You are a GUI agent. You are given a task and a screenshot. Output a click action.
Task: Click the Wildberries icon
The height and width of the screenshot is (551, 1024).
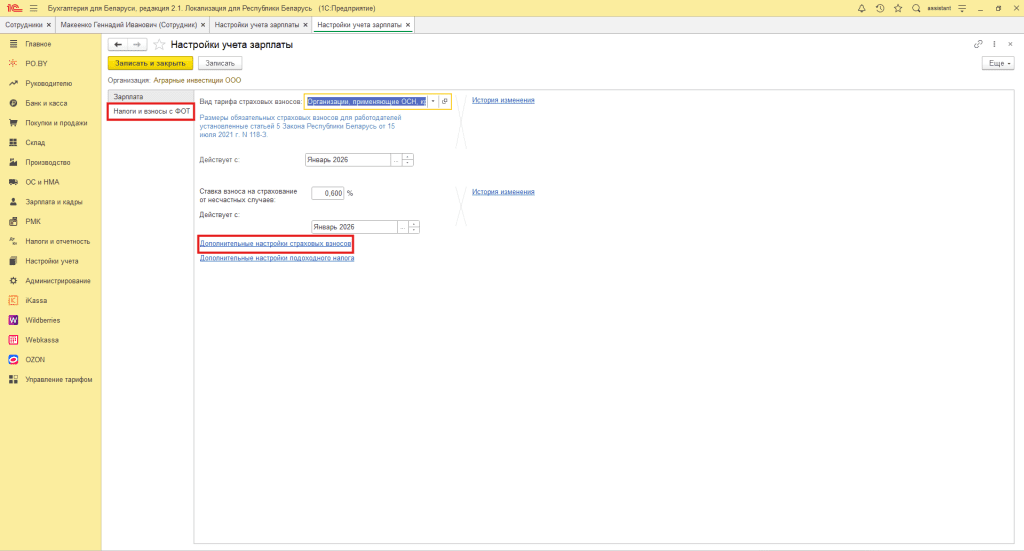(x=13, y=320)
